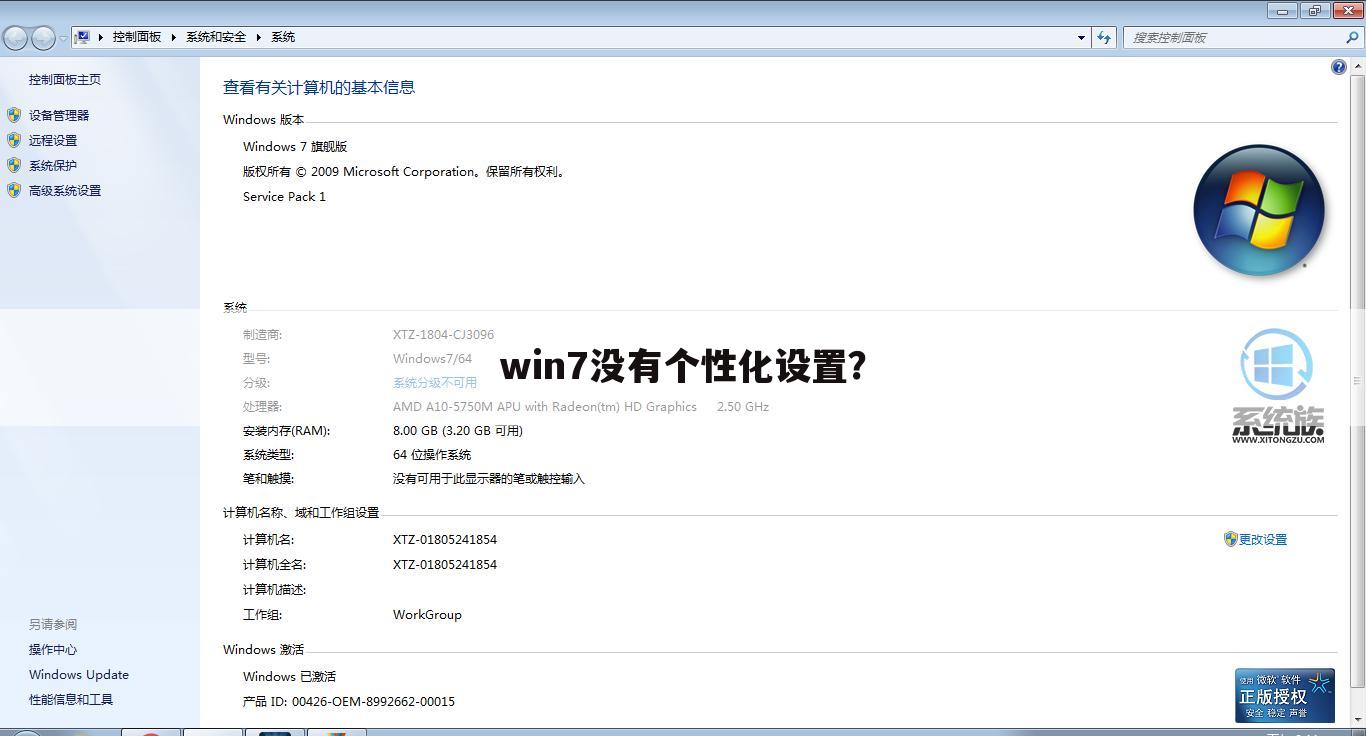1366x736 pixels.
Task: Click 系统分级不可用 rating link
Action: tap(435, 383)
